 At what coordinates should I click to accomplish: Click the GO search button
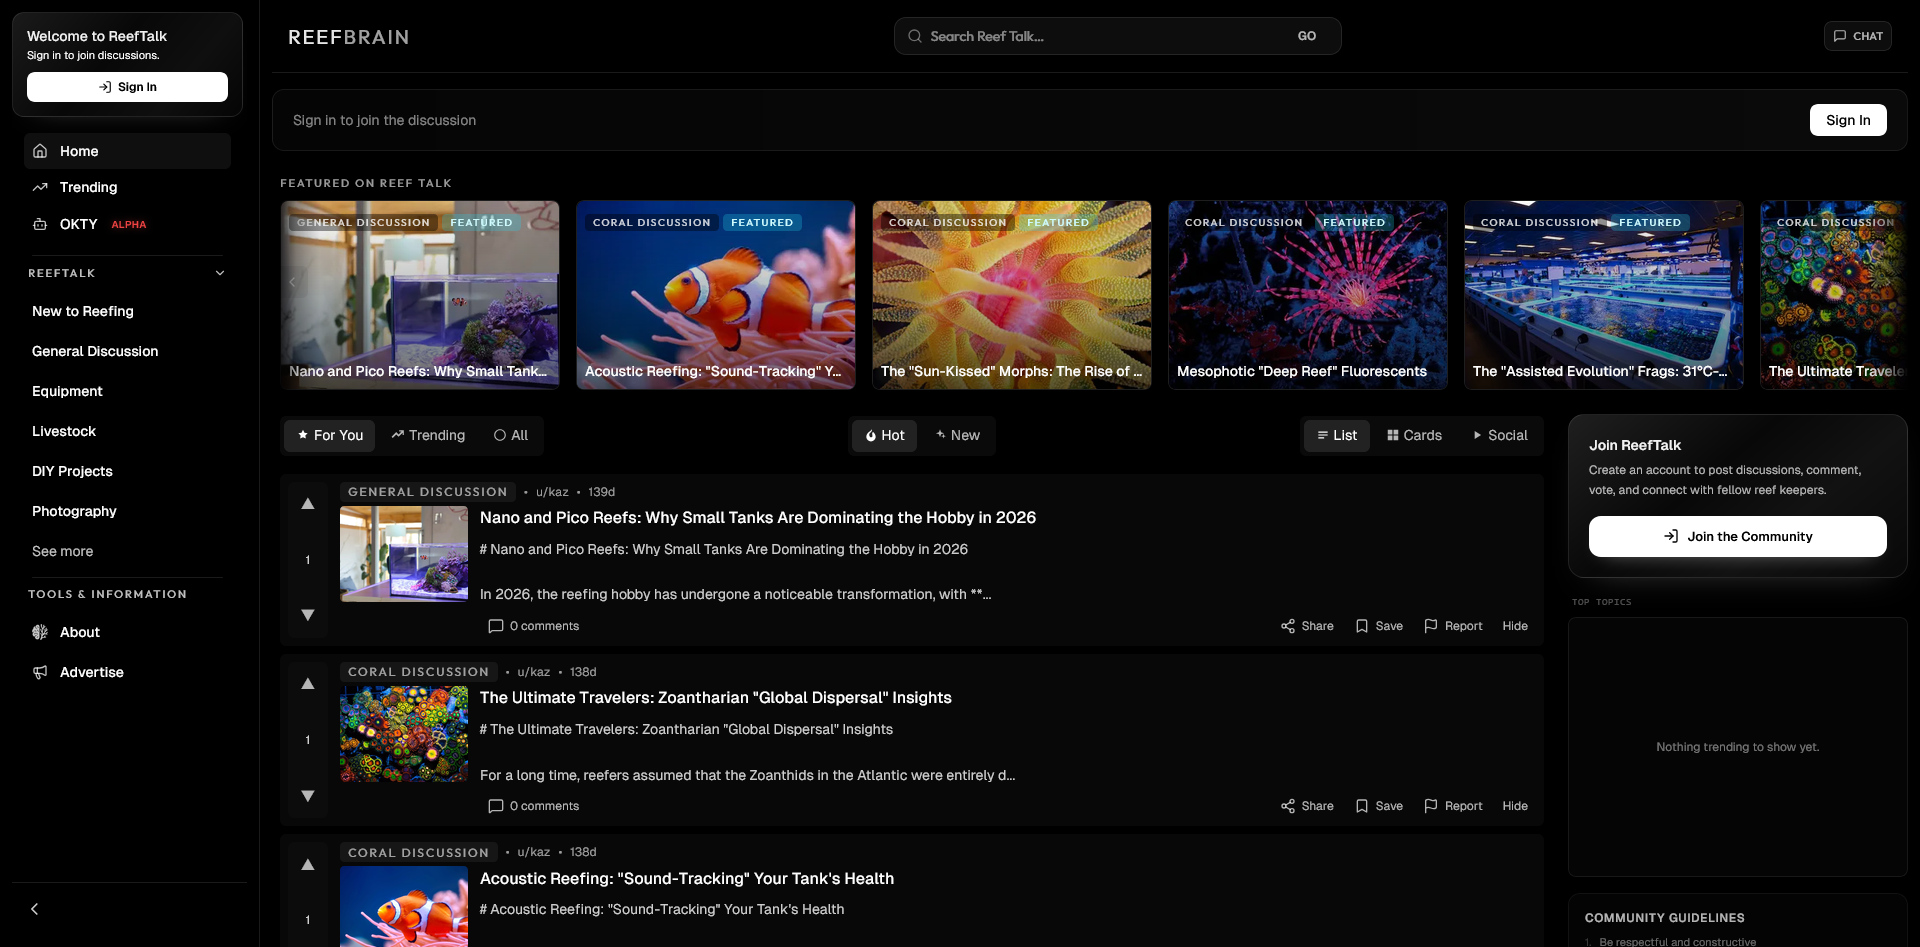(1307, 36)
